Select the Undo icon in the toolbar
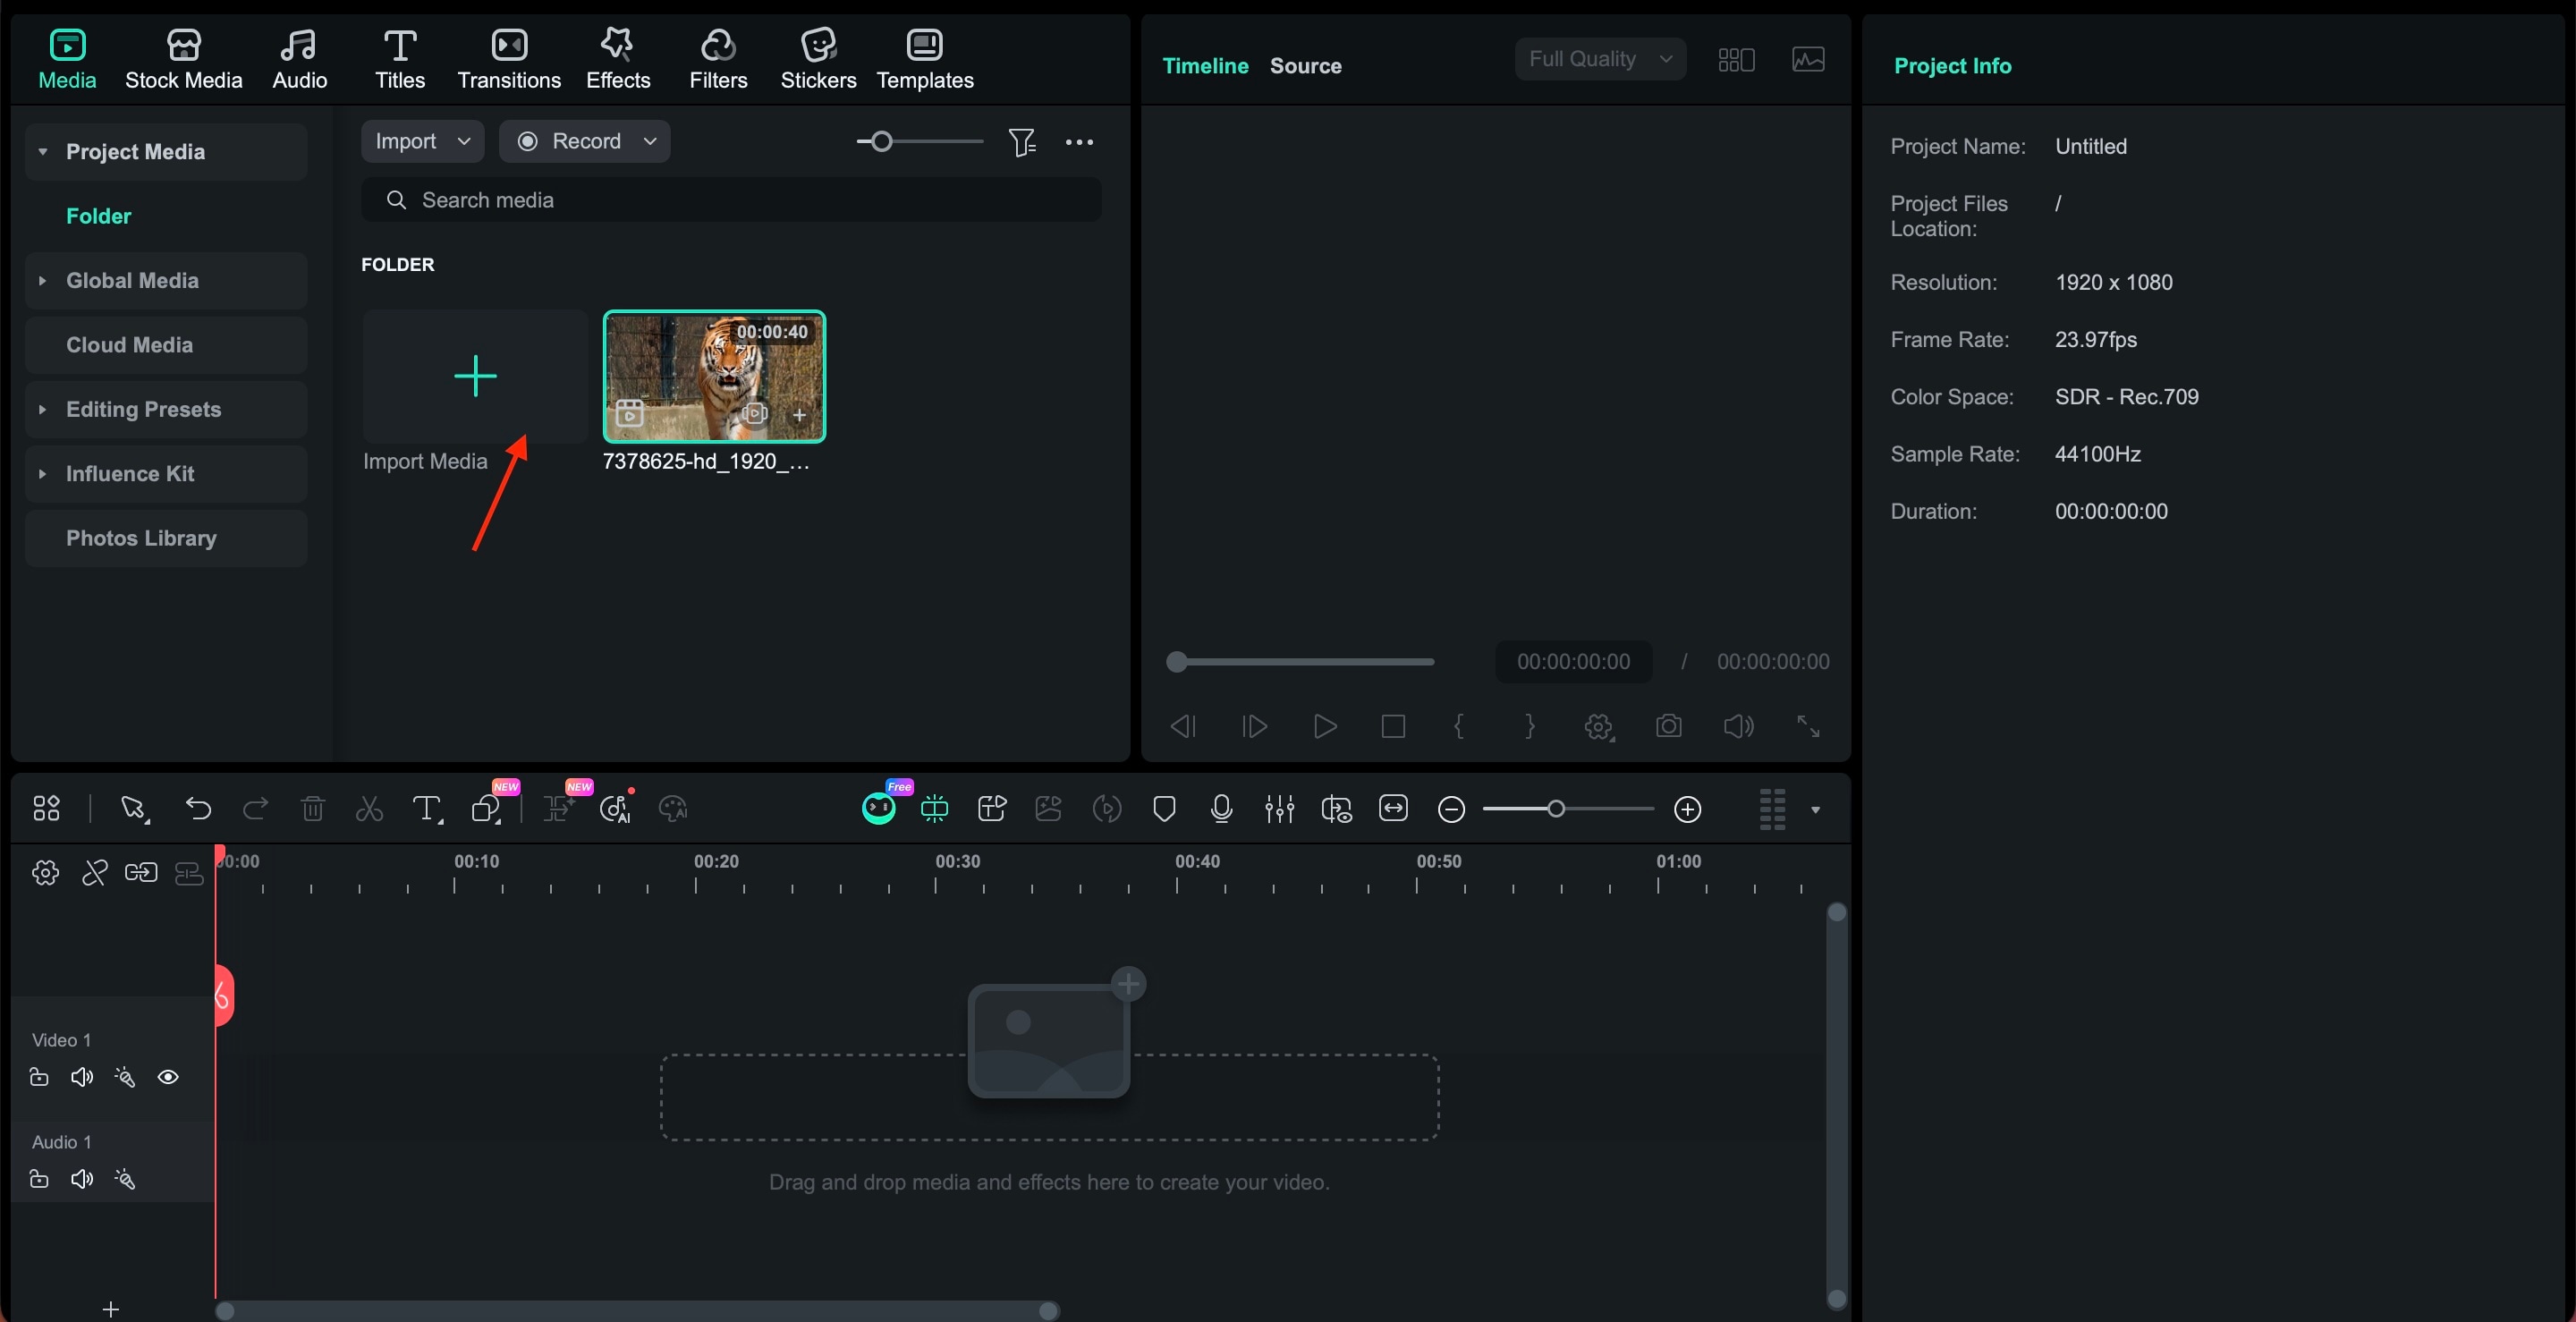The image size is (2576, 1322). click(x=198, y=808)
